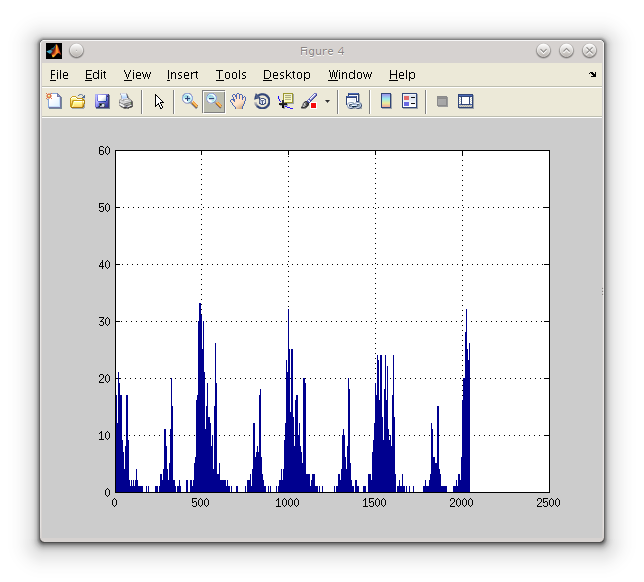
Task: Click the Hide Plot Tools icon
Action: [442, 101]
